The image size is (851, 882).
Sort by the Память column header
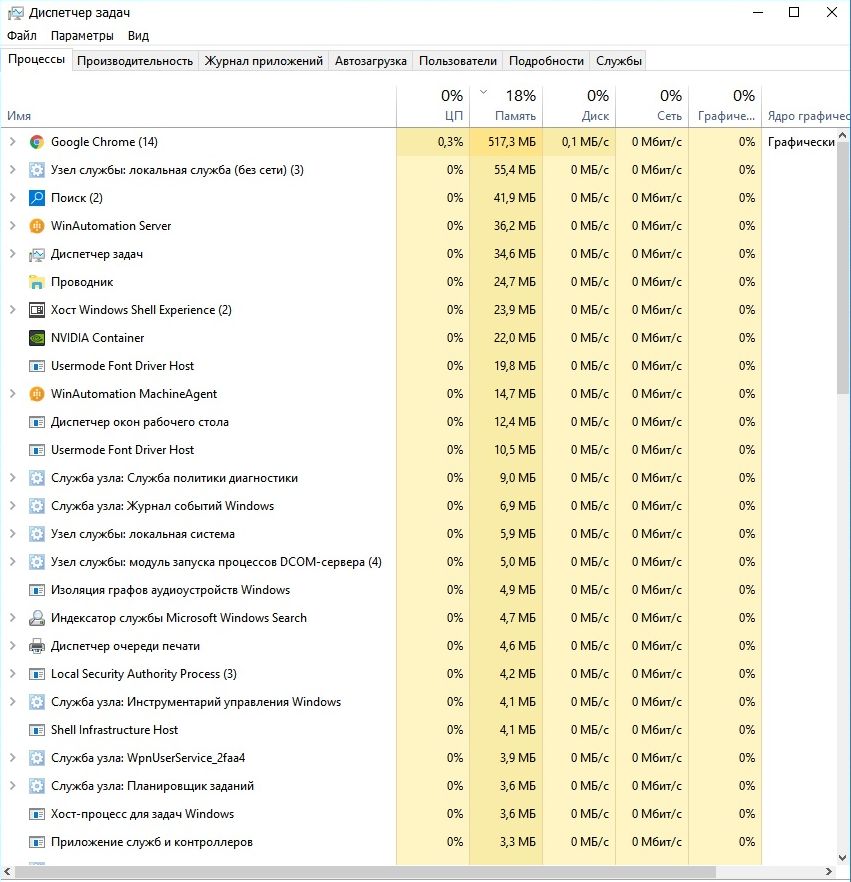(x=506, y=107)
